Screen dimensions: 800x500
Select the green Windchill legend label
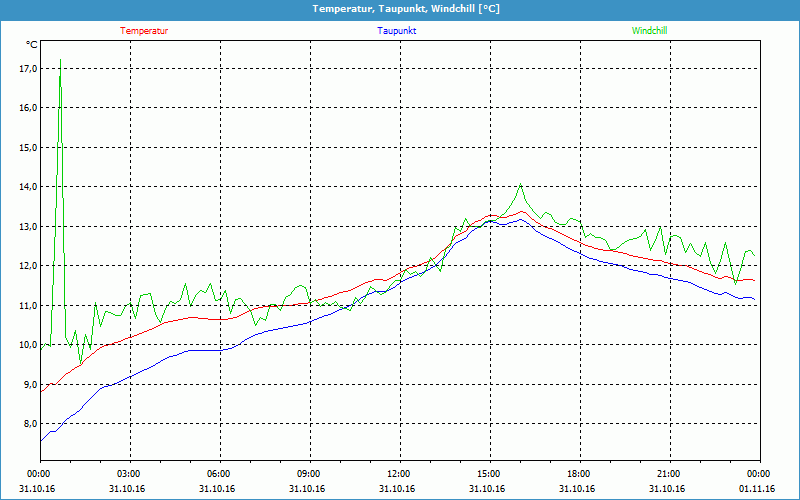click(649, 31)
